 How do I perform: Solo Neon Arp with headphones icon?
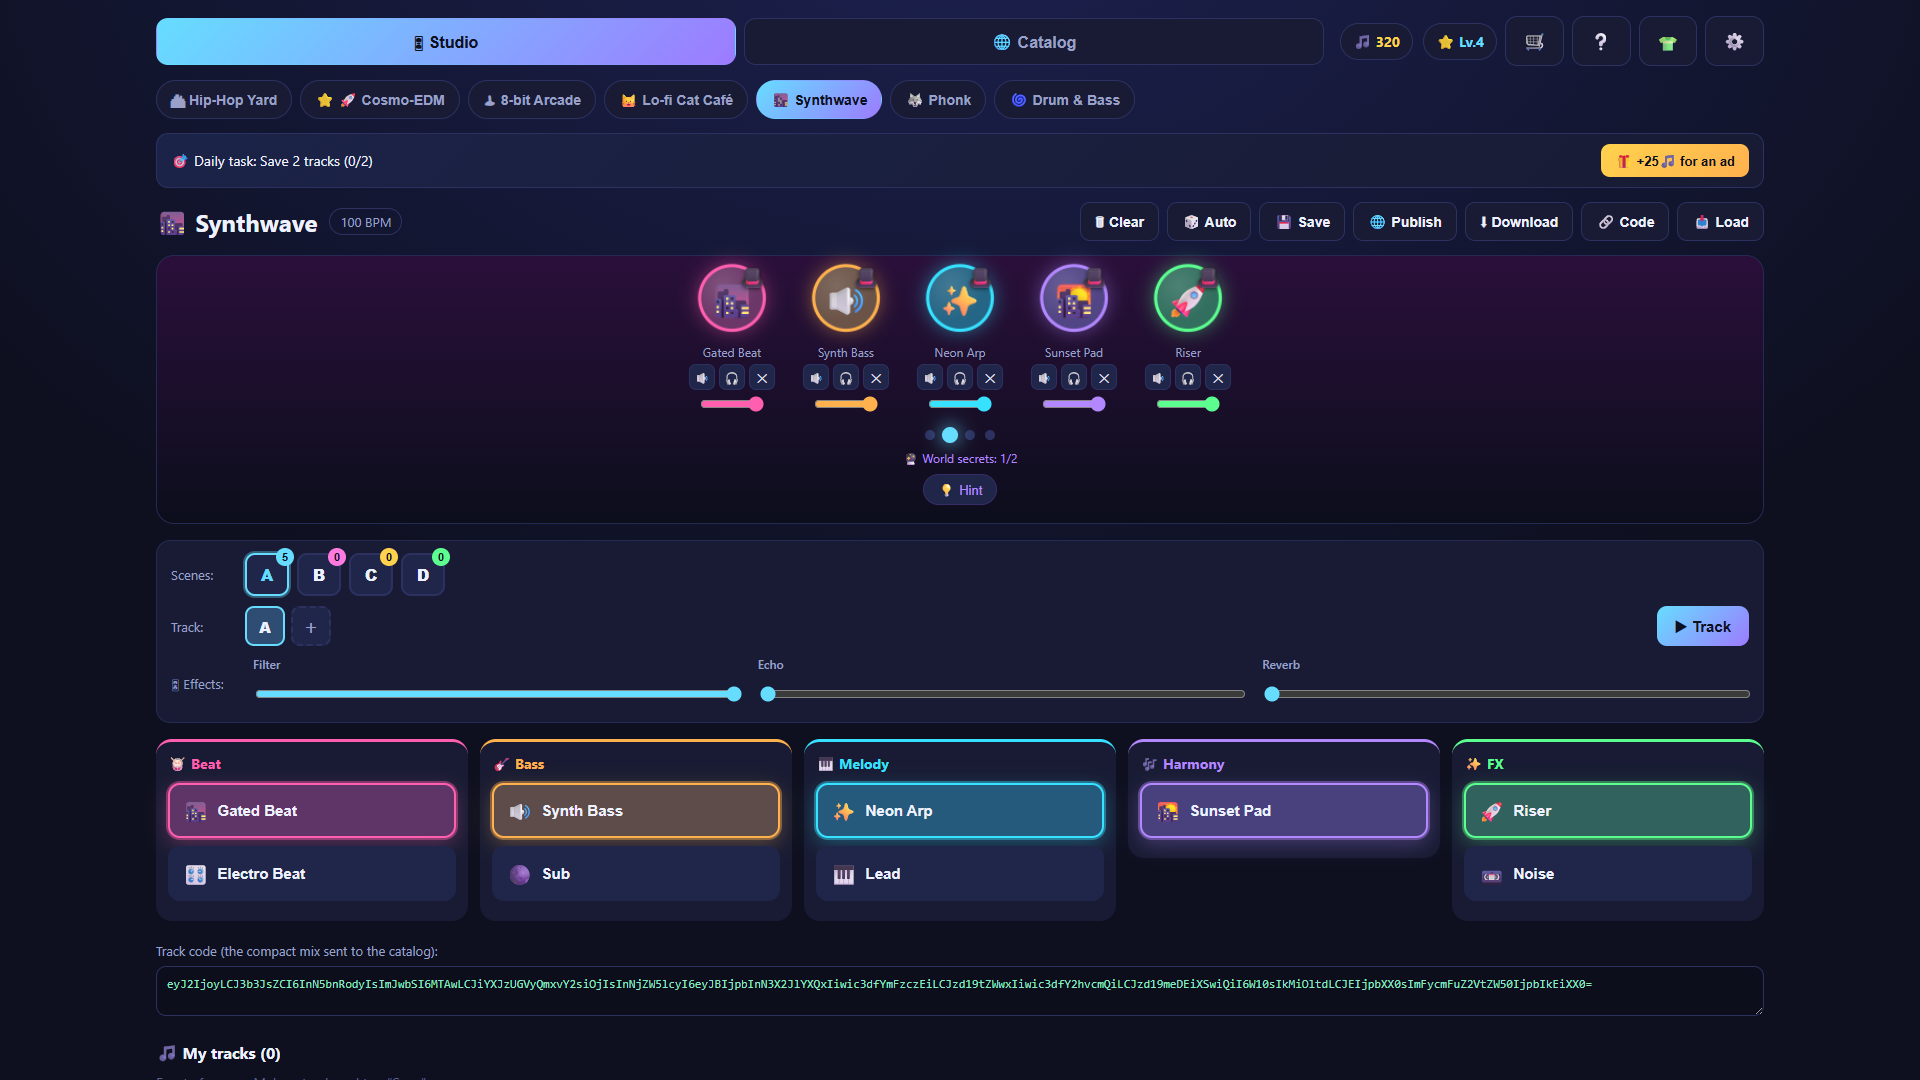pyautogui.click(x=960, y=378)
